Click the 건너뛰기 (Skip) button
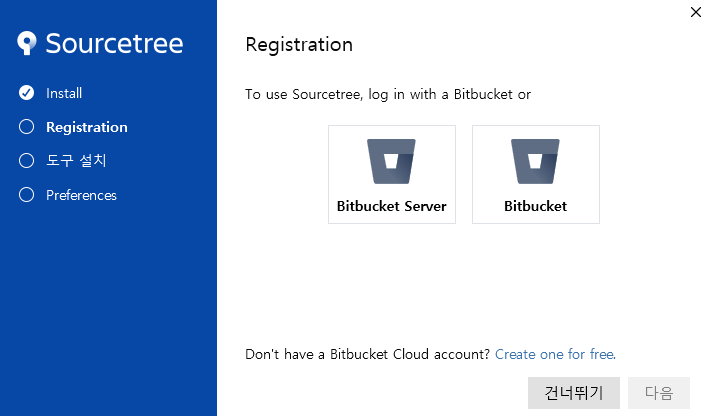Image resolution: width=706 pixels, height=416 pixels. 574,393
